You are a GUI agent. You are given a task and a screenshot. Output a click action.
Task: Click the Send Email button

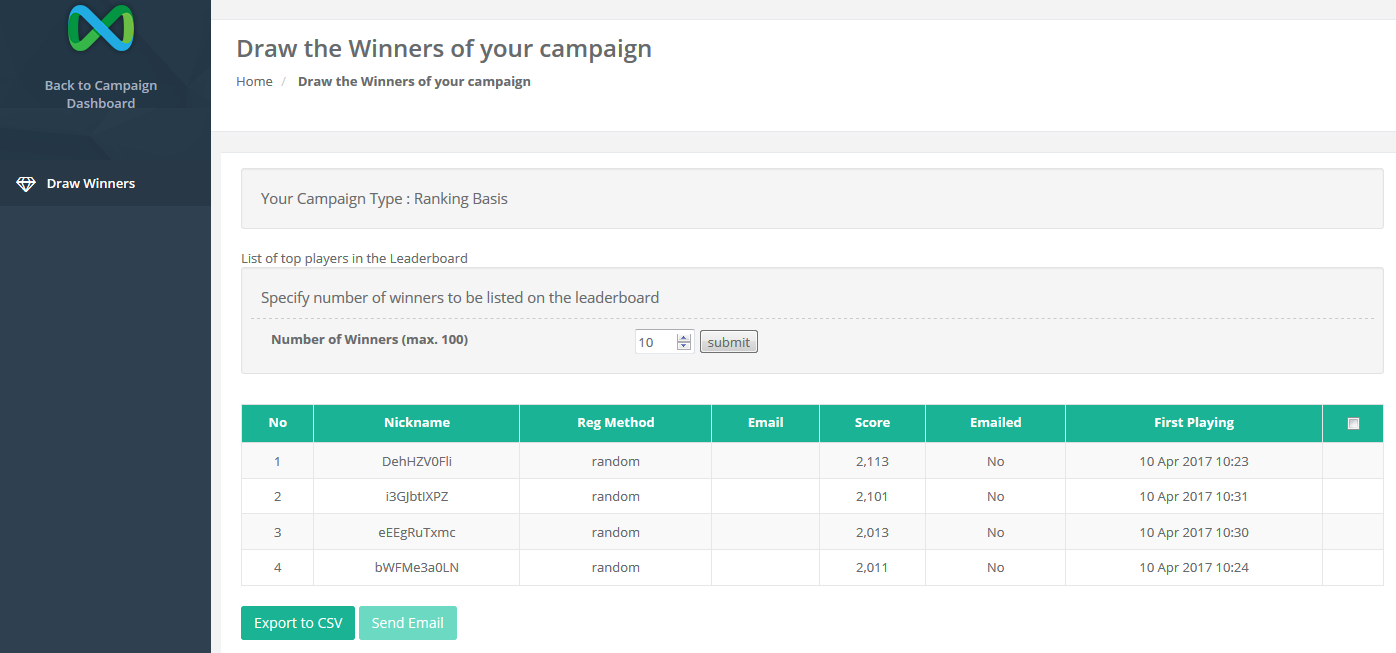[407, 623]
